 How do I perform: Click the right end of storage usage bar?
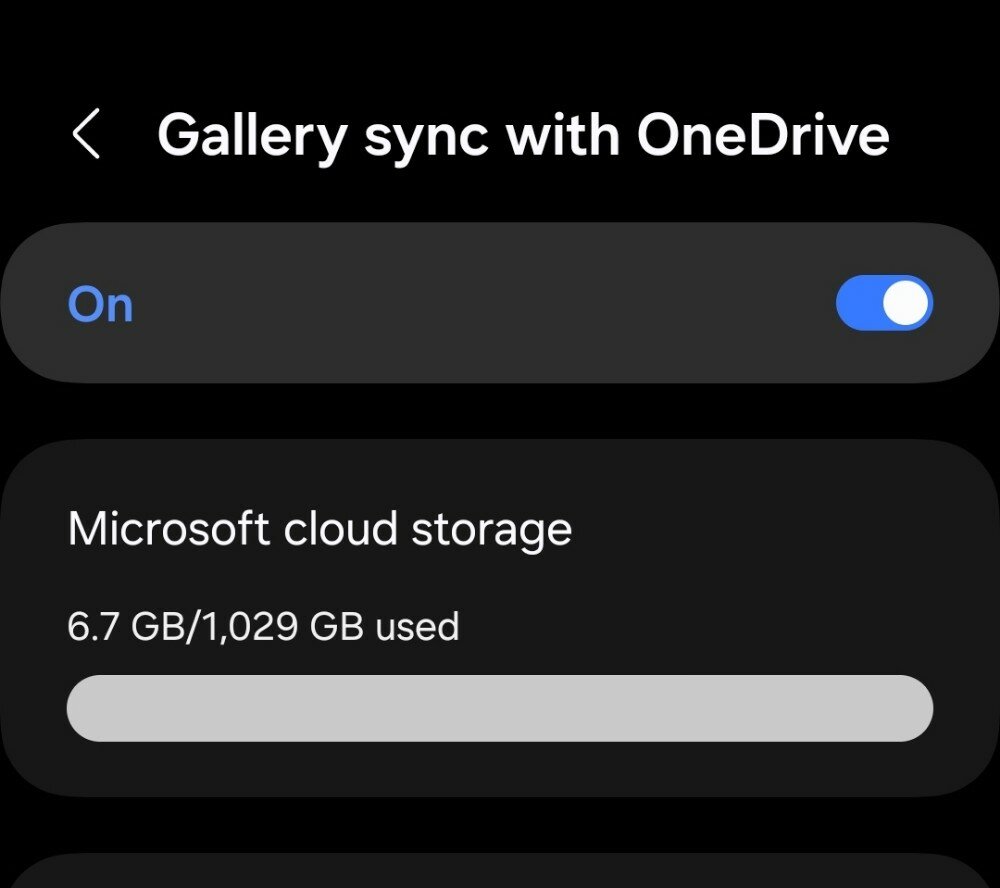tap(917, 708)
